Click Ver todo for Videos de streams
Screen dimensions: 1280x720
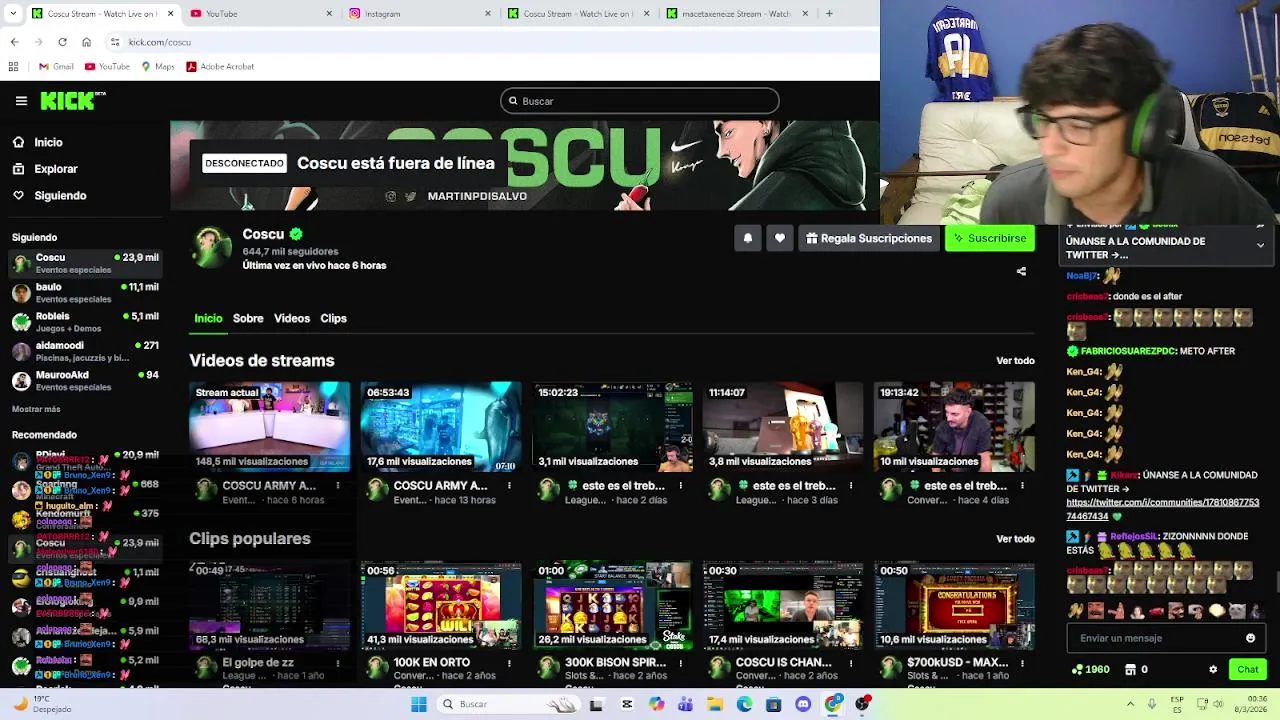1015,360
